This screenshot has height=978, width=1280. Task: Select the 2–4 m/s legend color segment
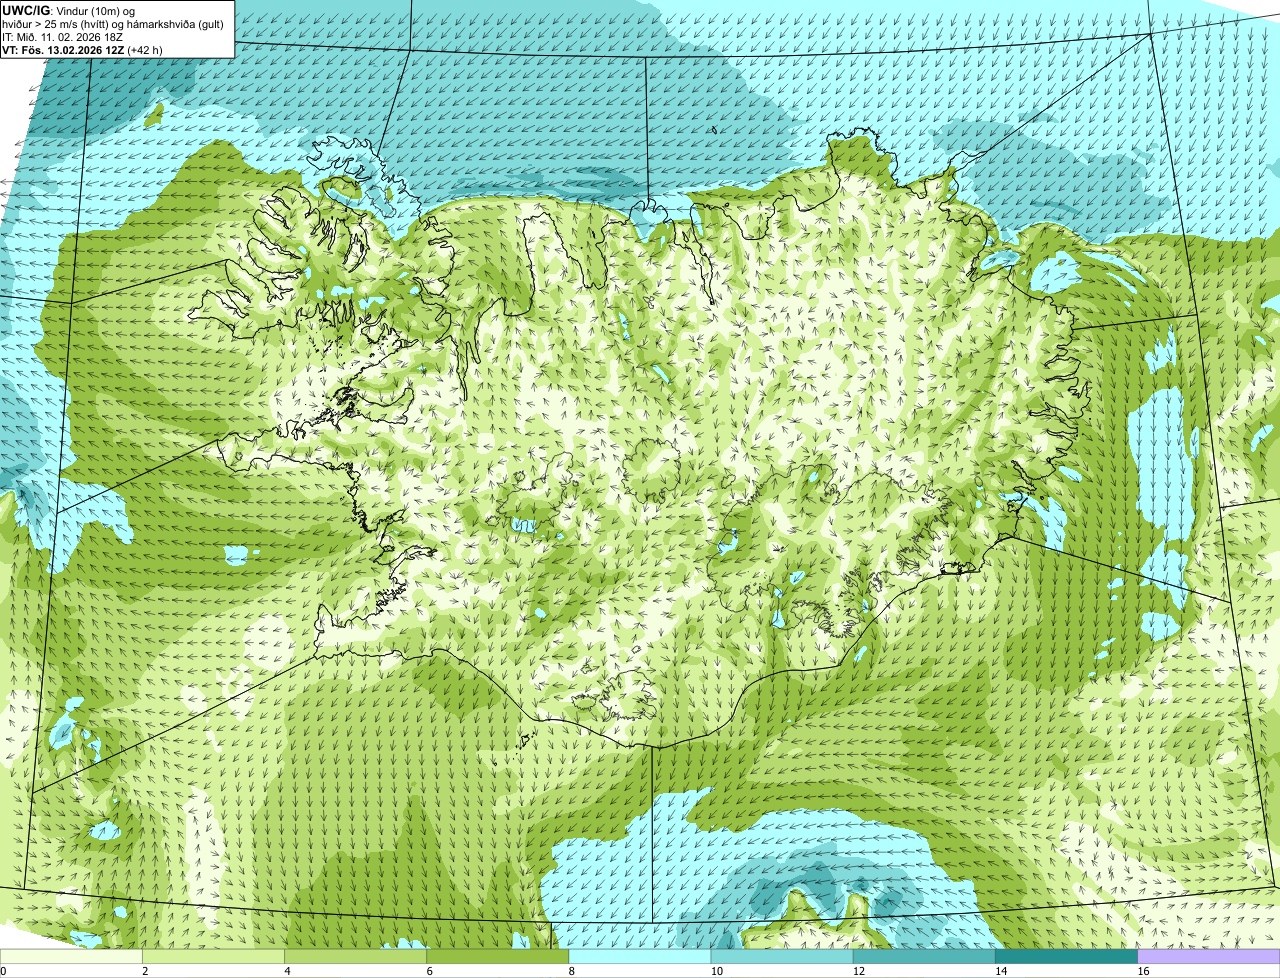point(213,957)
